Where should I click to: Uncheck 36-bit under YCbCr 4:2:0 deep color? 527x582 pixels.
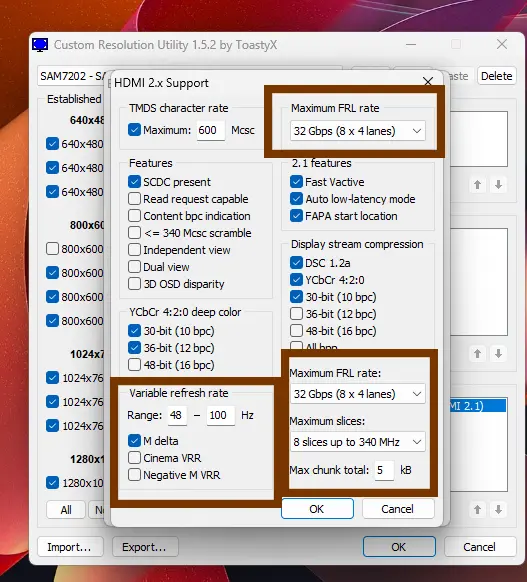[134, 348]
